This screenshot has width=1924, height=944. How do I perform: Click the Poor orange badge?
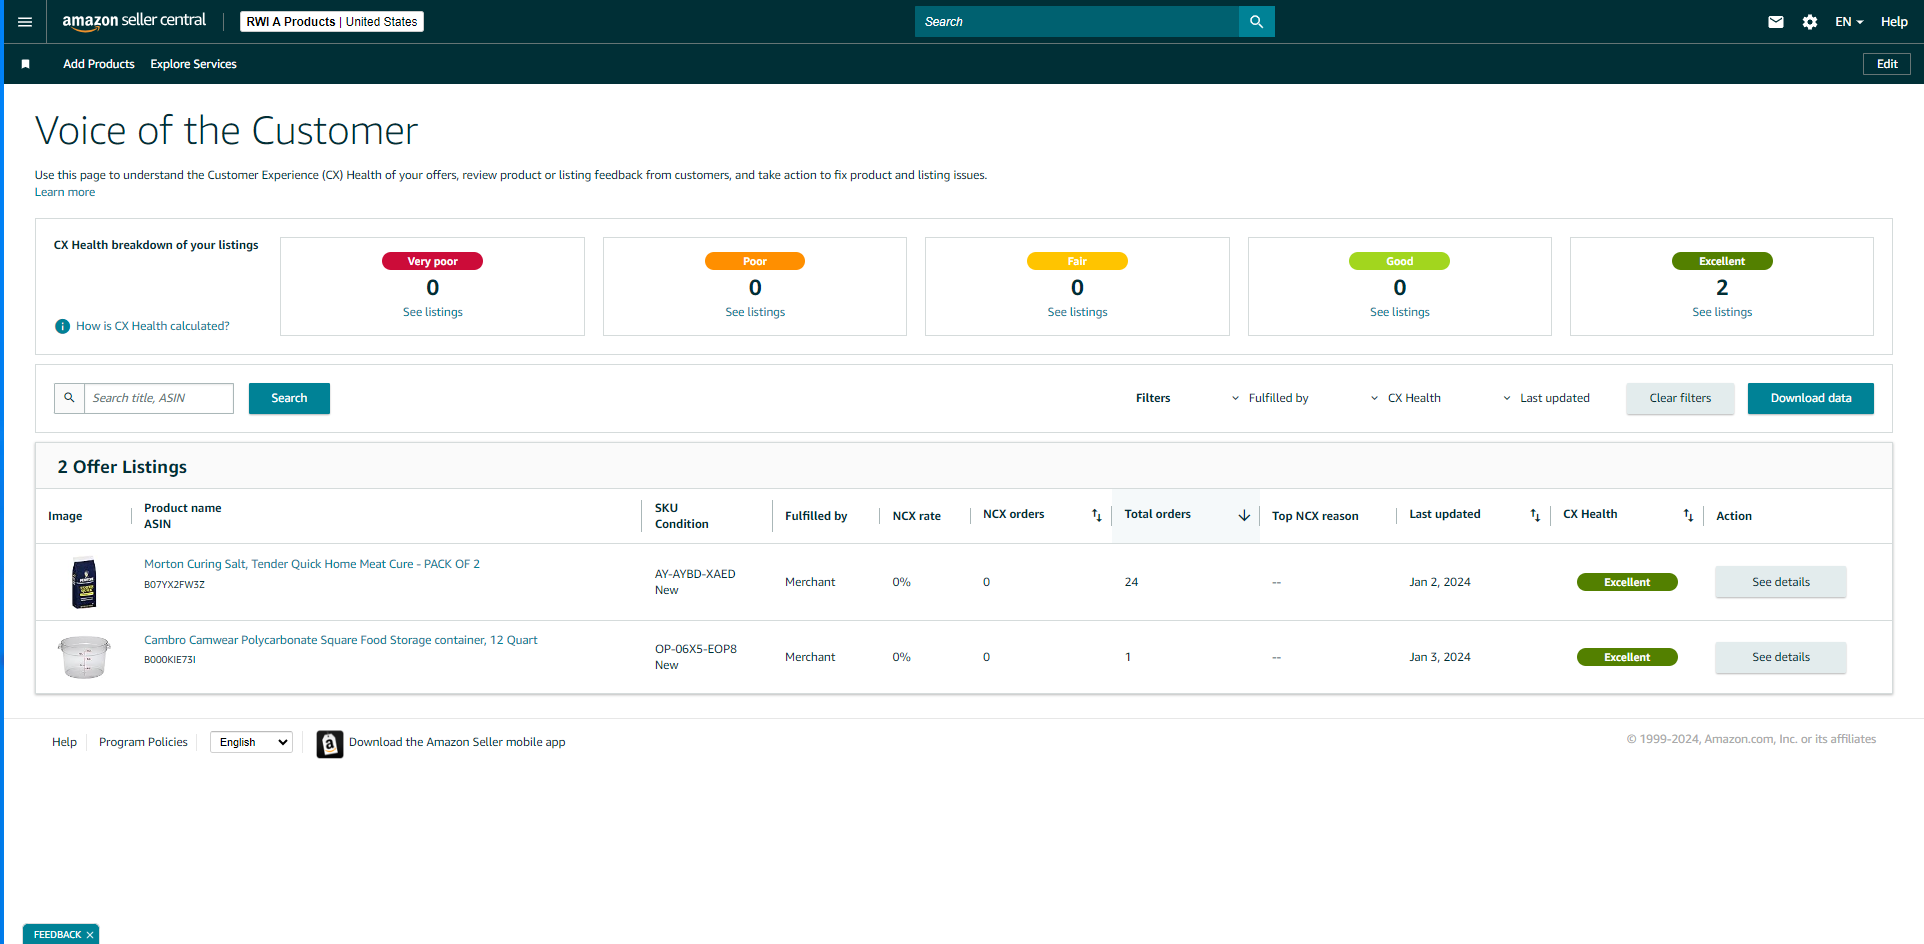755,261
